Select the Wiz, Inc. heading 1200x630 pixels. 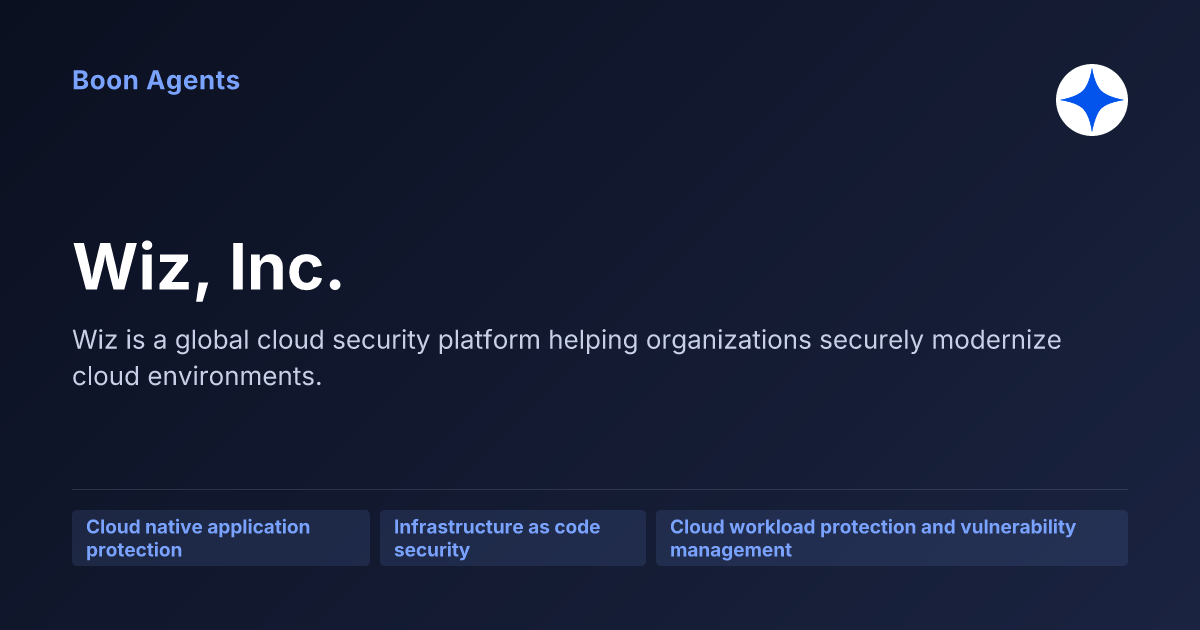click(208, 267)
